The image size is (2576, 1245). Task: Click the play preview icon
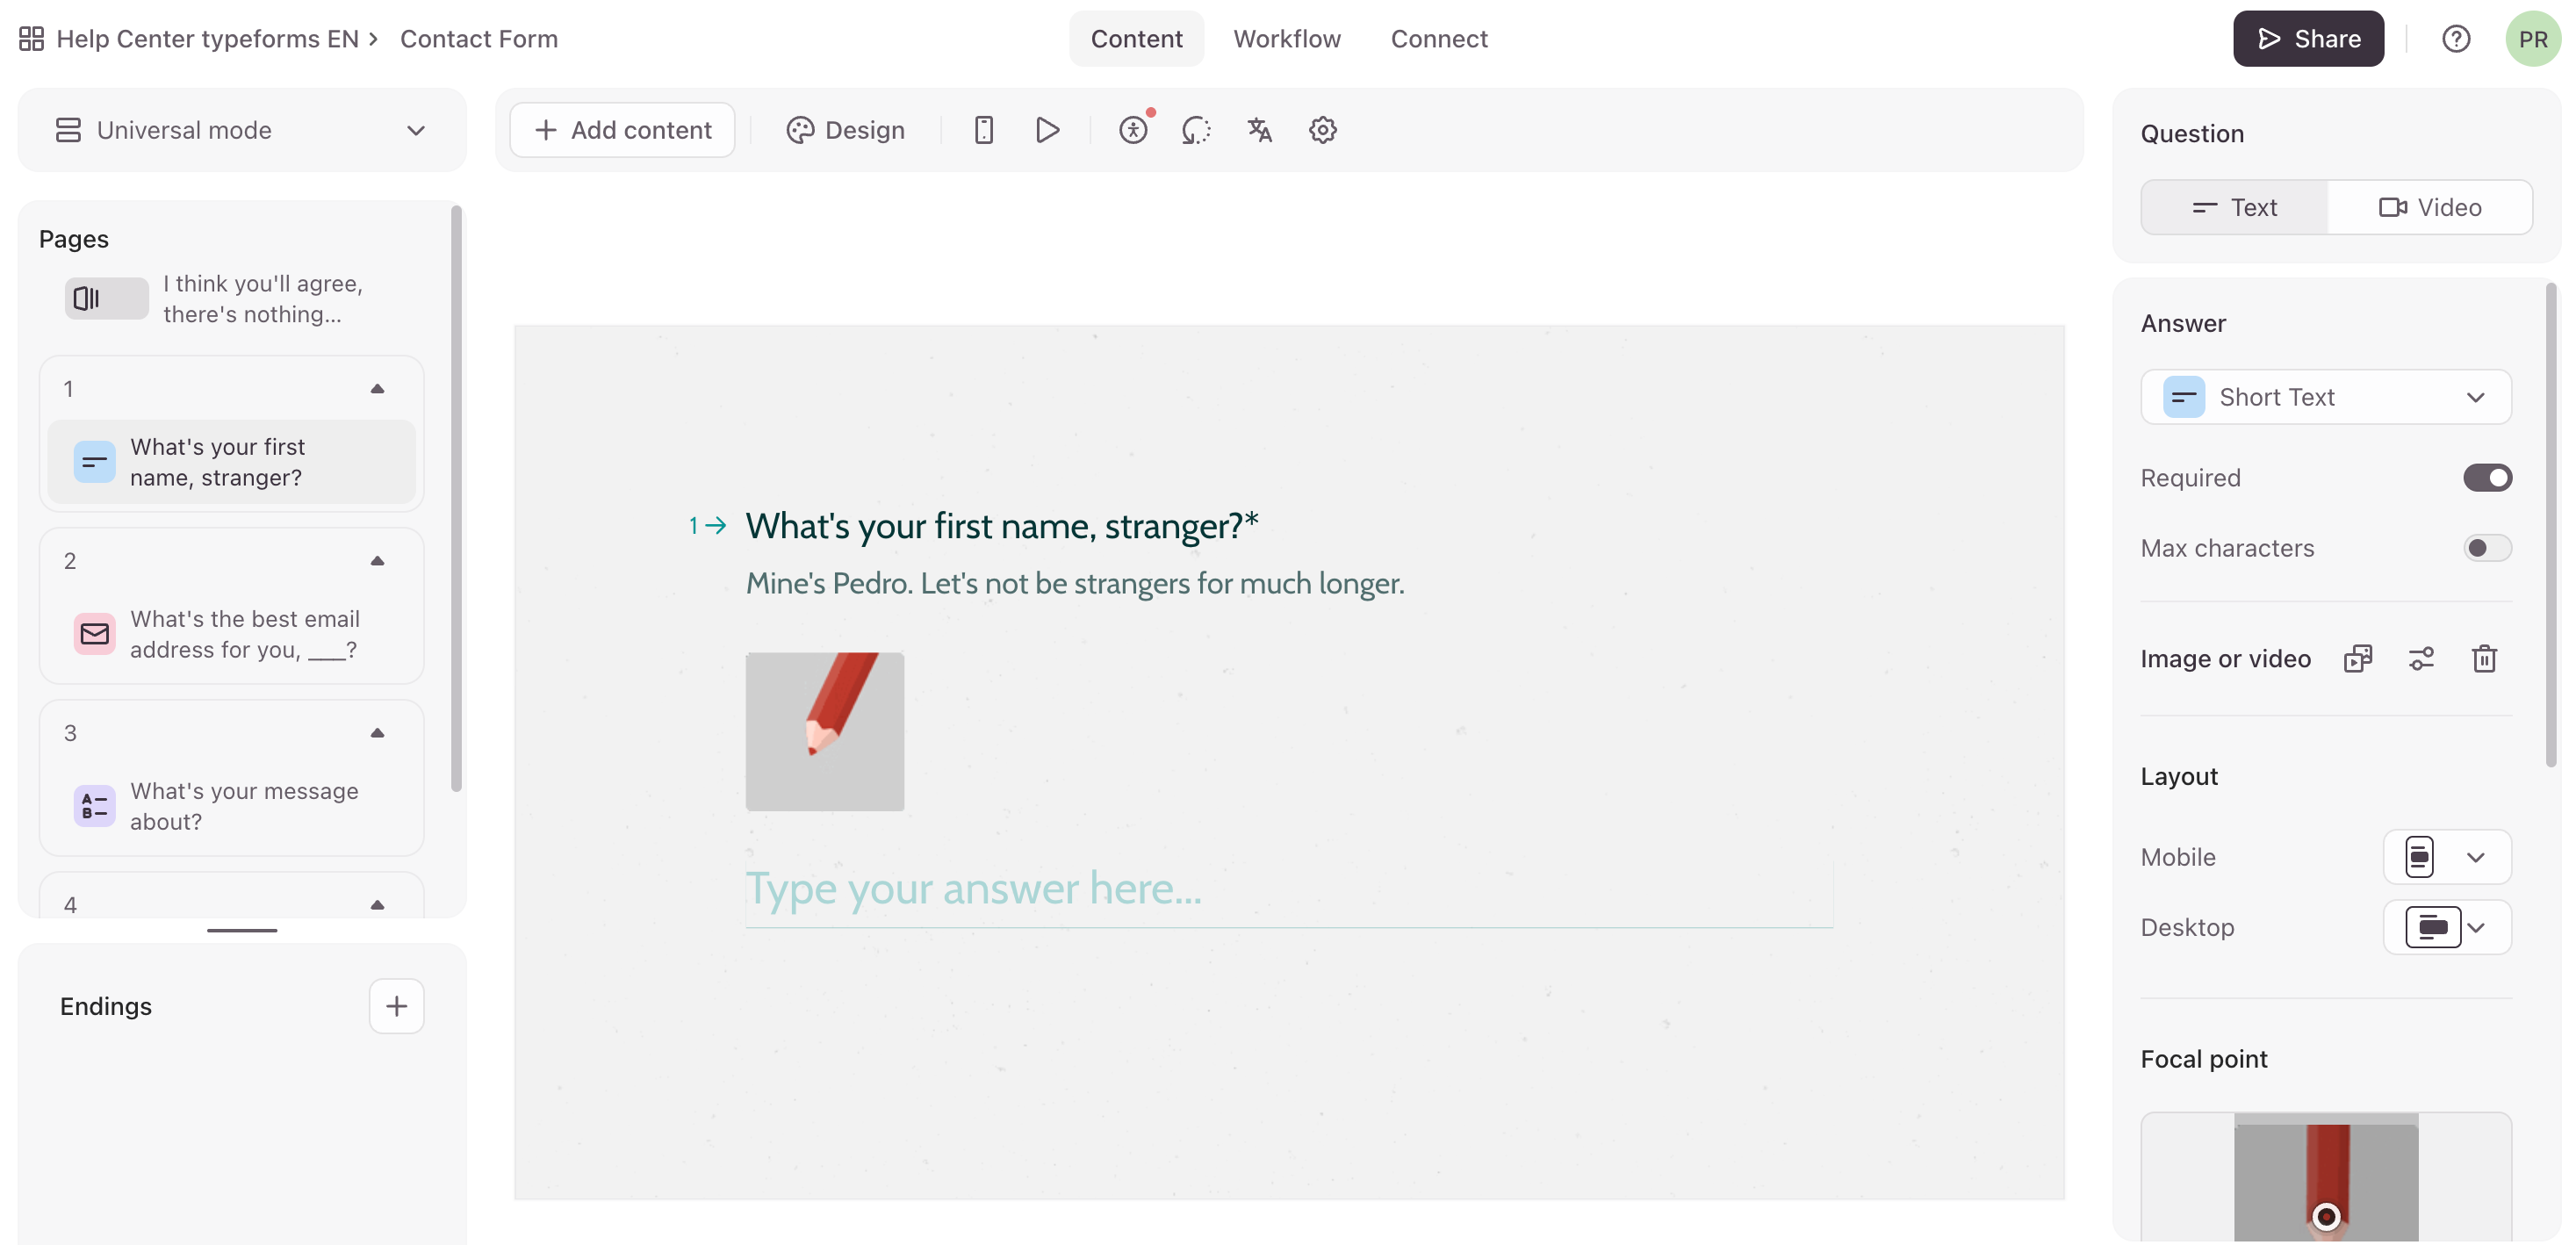click(x=1047, y=130)
